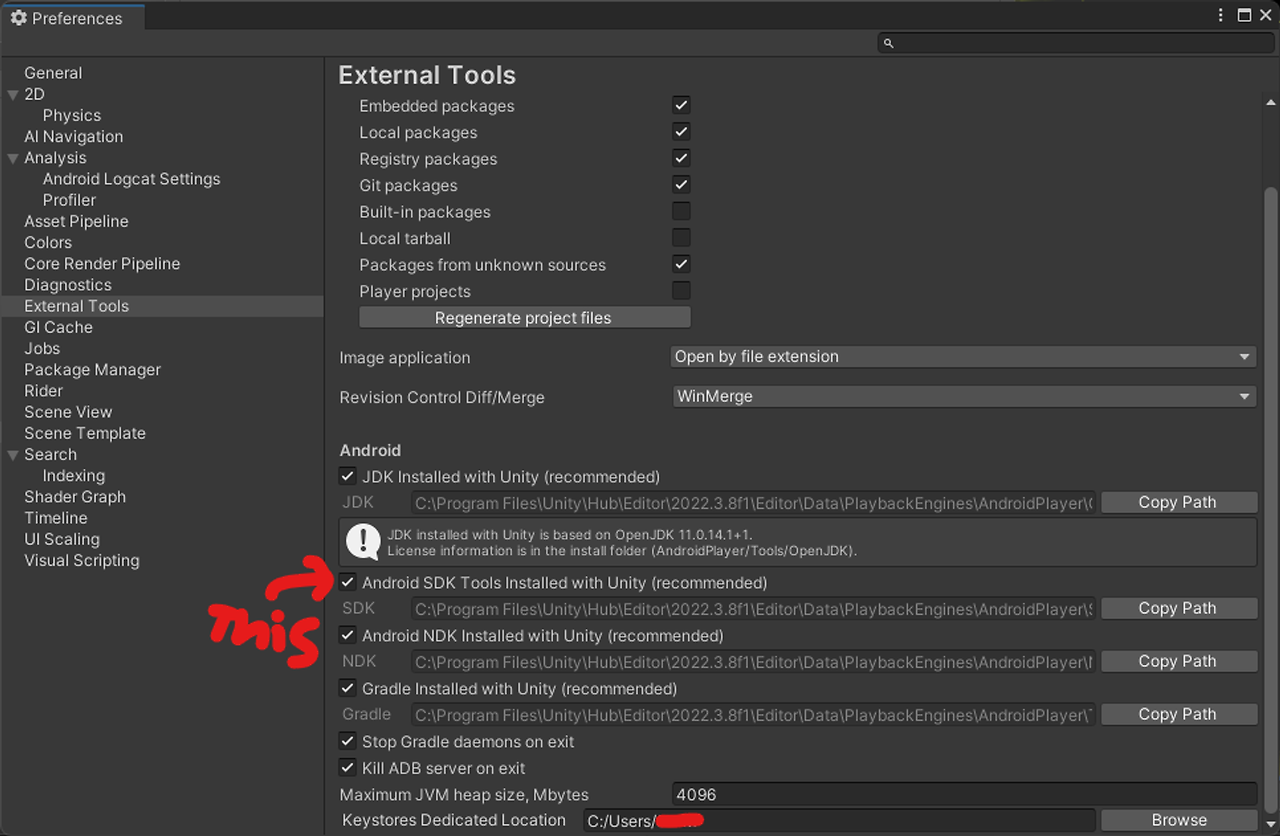
Task: Copy the Android SDK path using Copy Path
Action: tap(1178, 608)
